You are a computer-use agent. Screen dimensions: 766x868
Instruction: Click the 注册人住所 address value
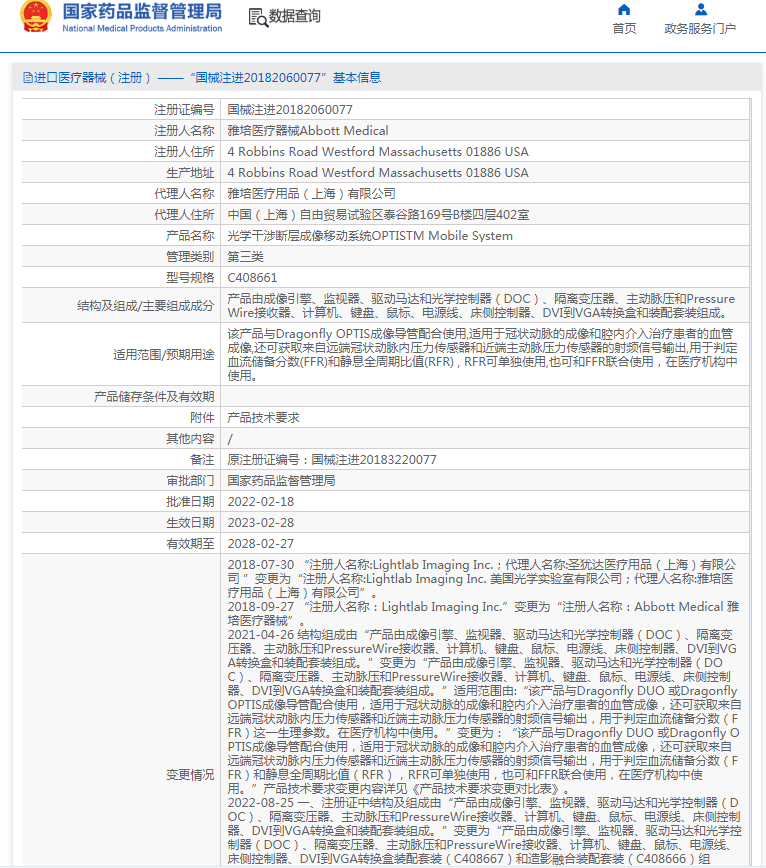click(378, 152)
